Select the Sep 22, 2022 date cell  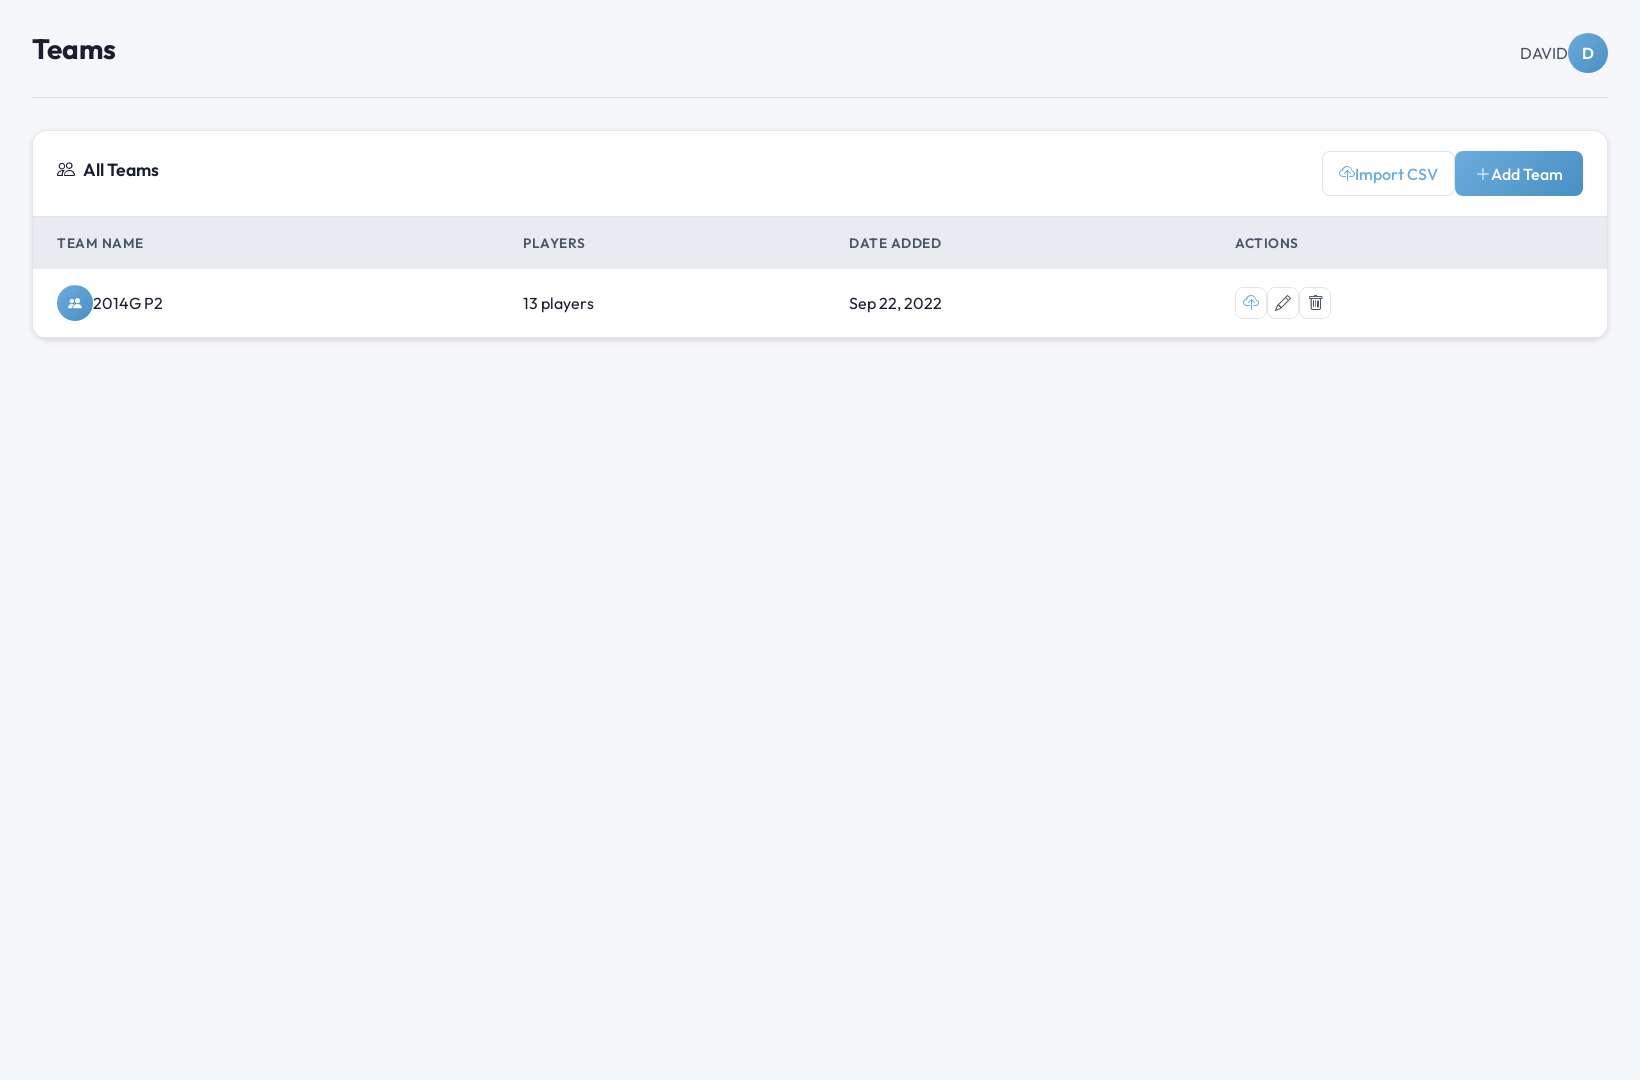[x=895, y=303]
